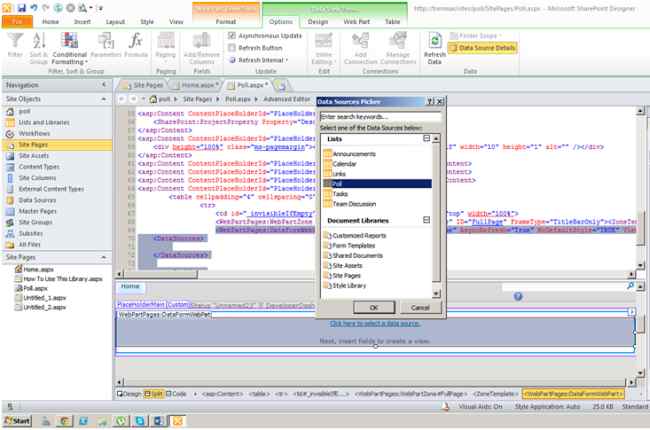Click the Paging ribbon icon

(x=165, y=46)
